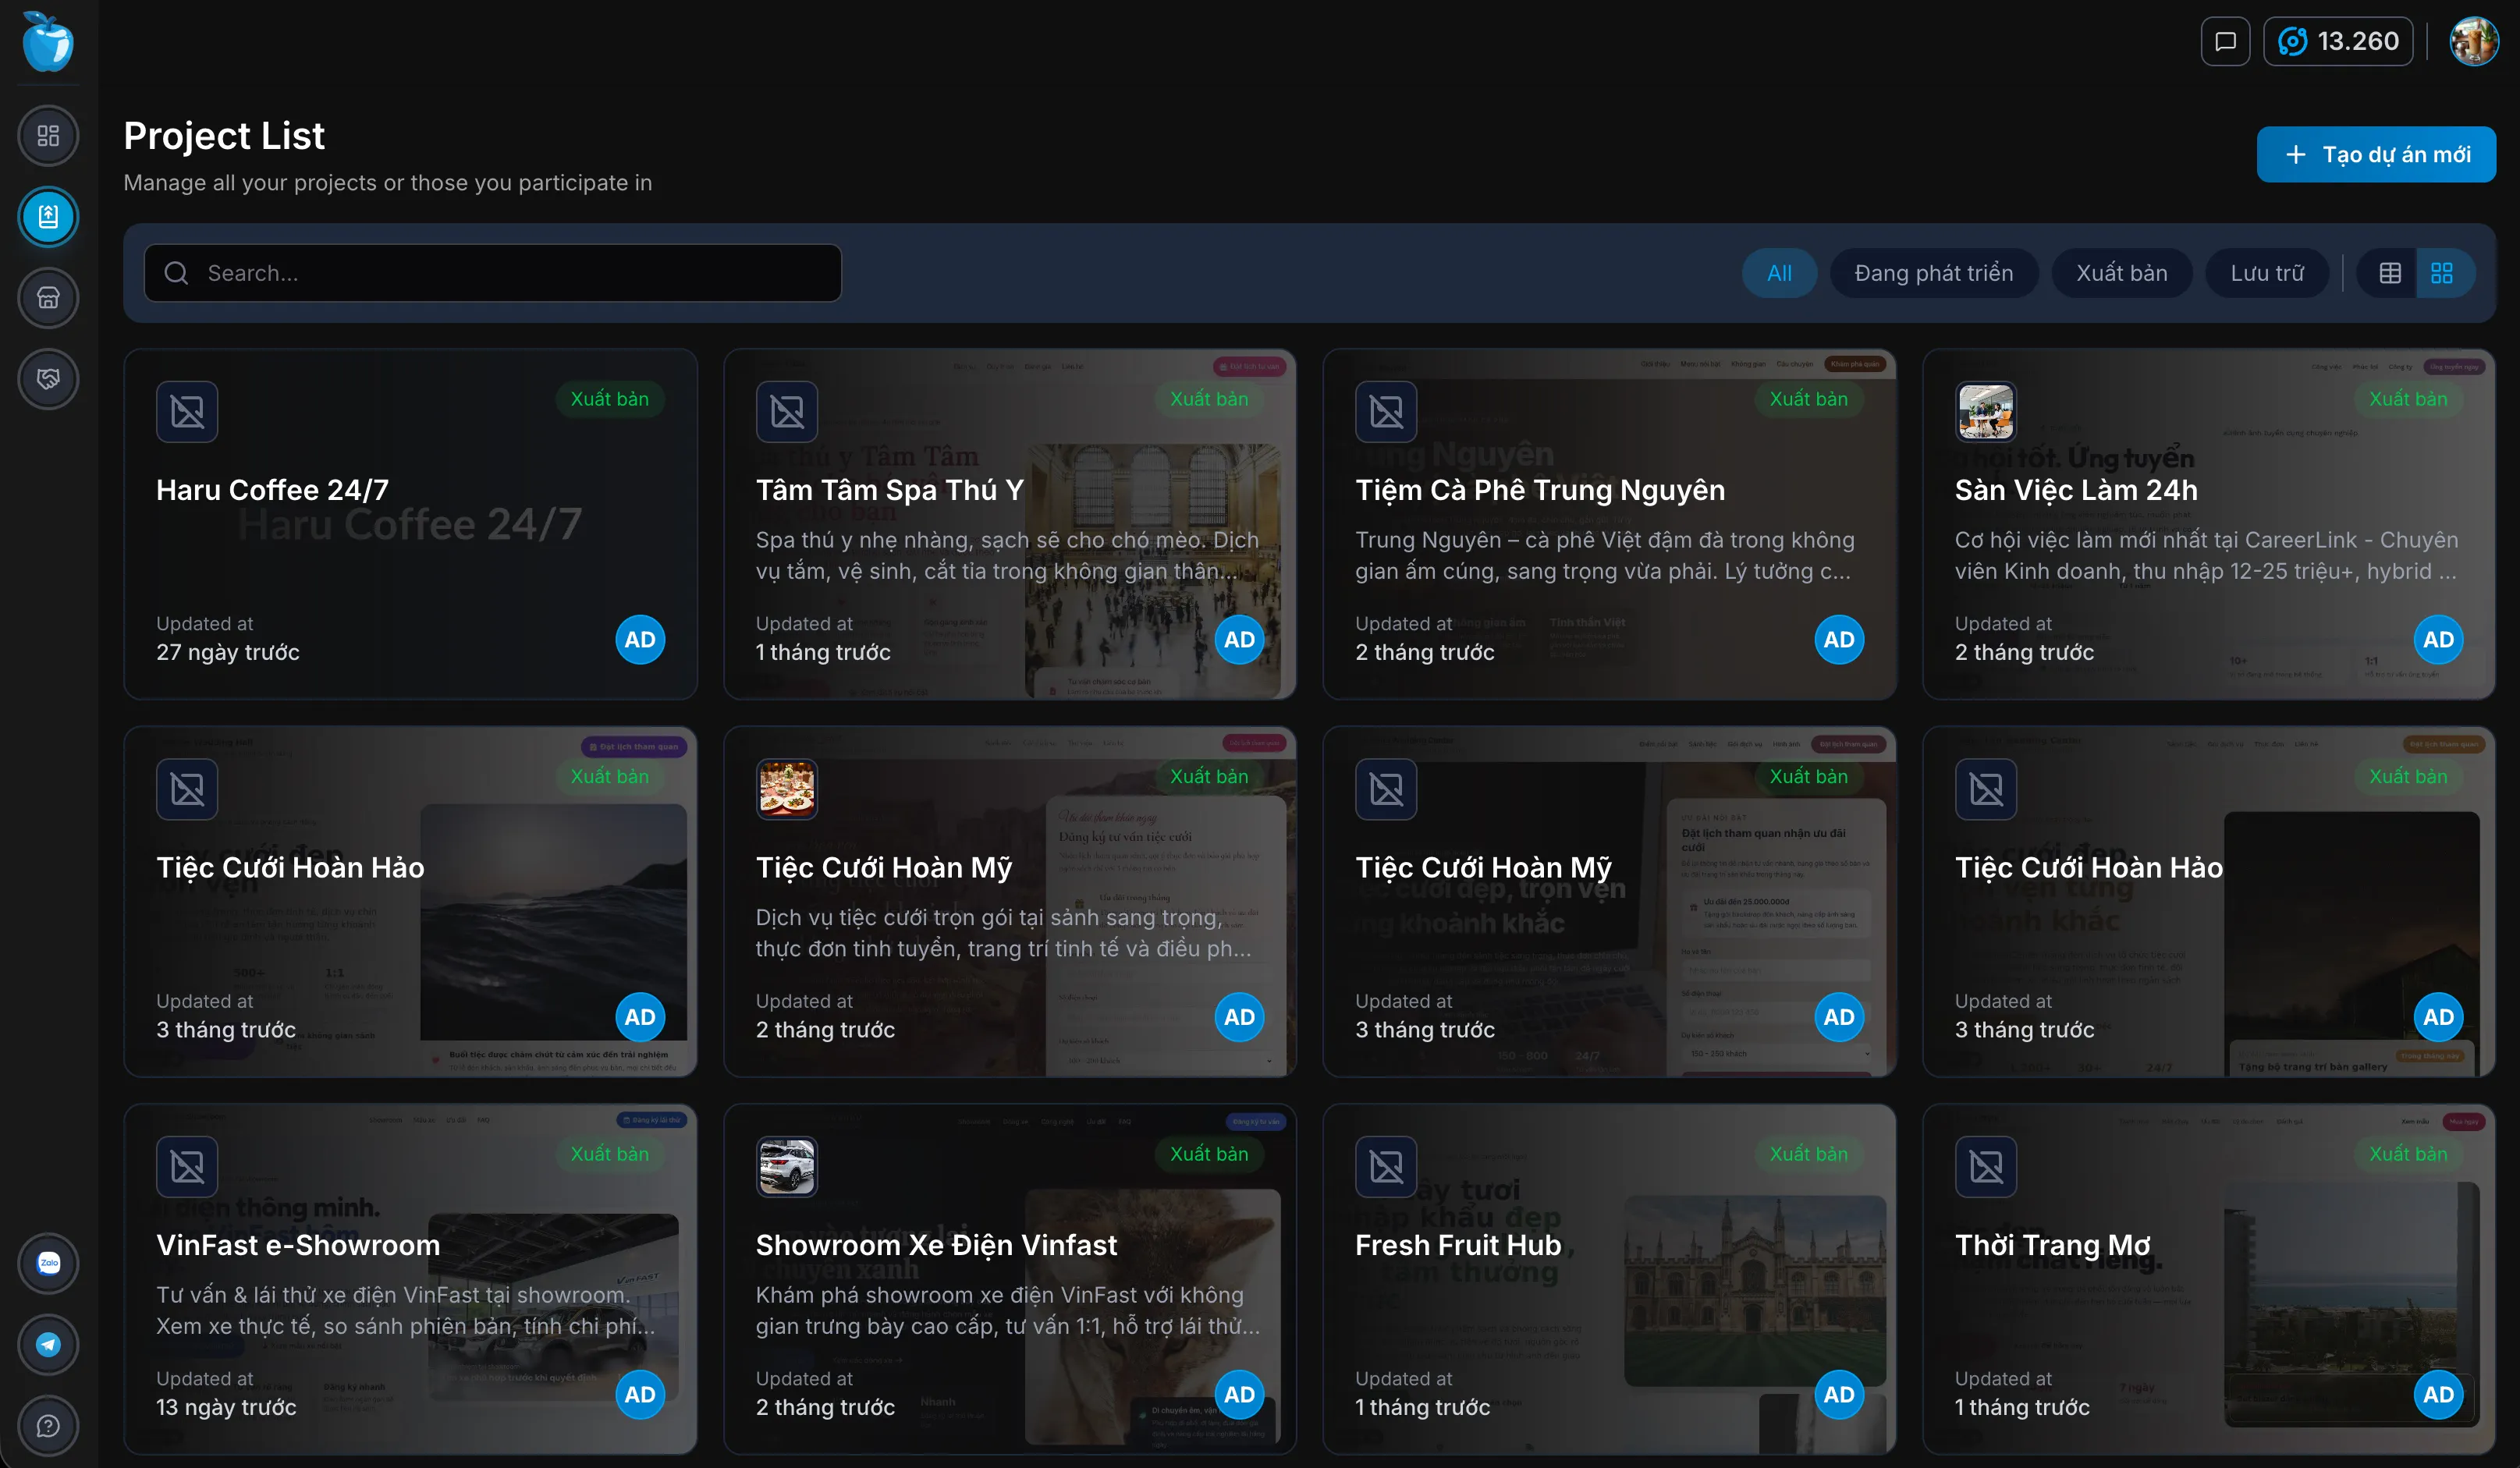Viewport: 2520px width, 1468px height.
Task: Click Tạo dự án mới button
Action: [x=2376, y=154]
